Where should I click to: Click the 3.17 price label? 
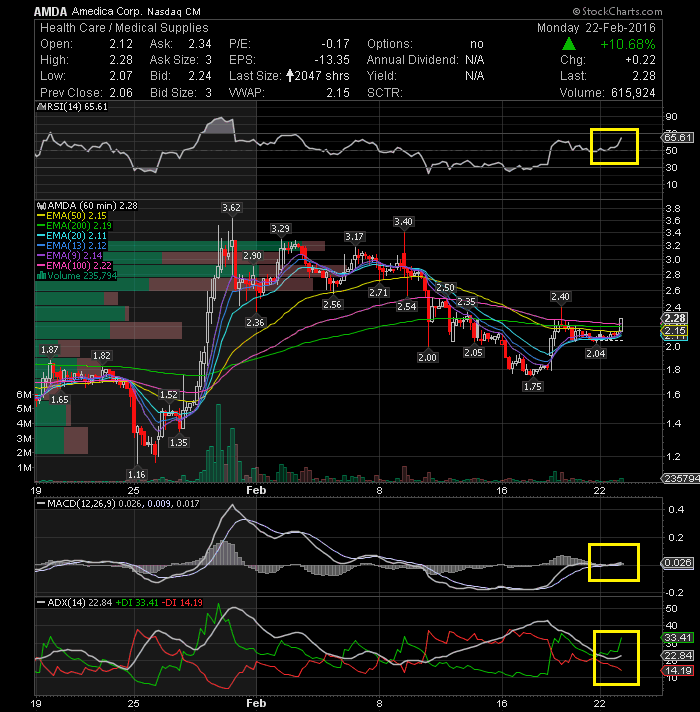click(354, 237)
